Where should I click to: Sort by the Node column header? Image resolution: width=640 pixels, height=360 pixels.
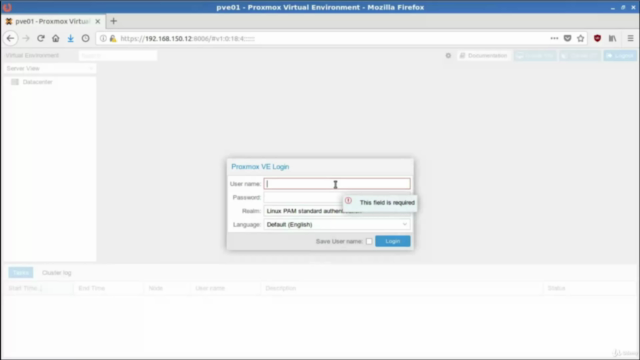tap(167, 288)
